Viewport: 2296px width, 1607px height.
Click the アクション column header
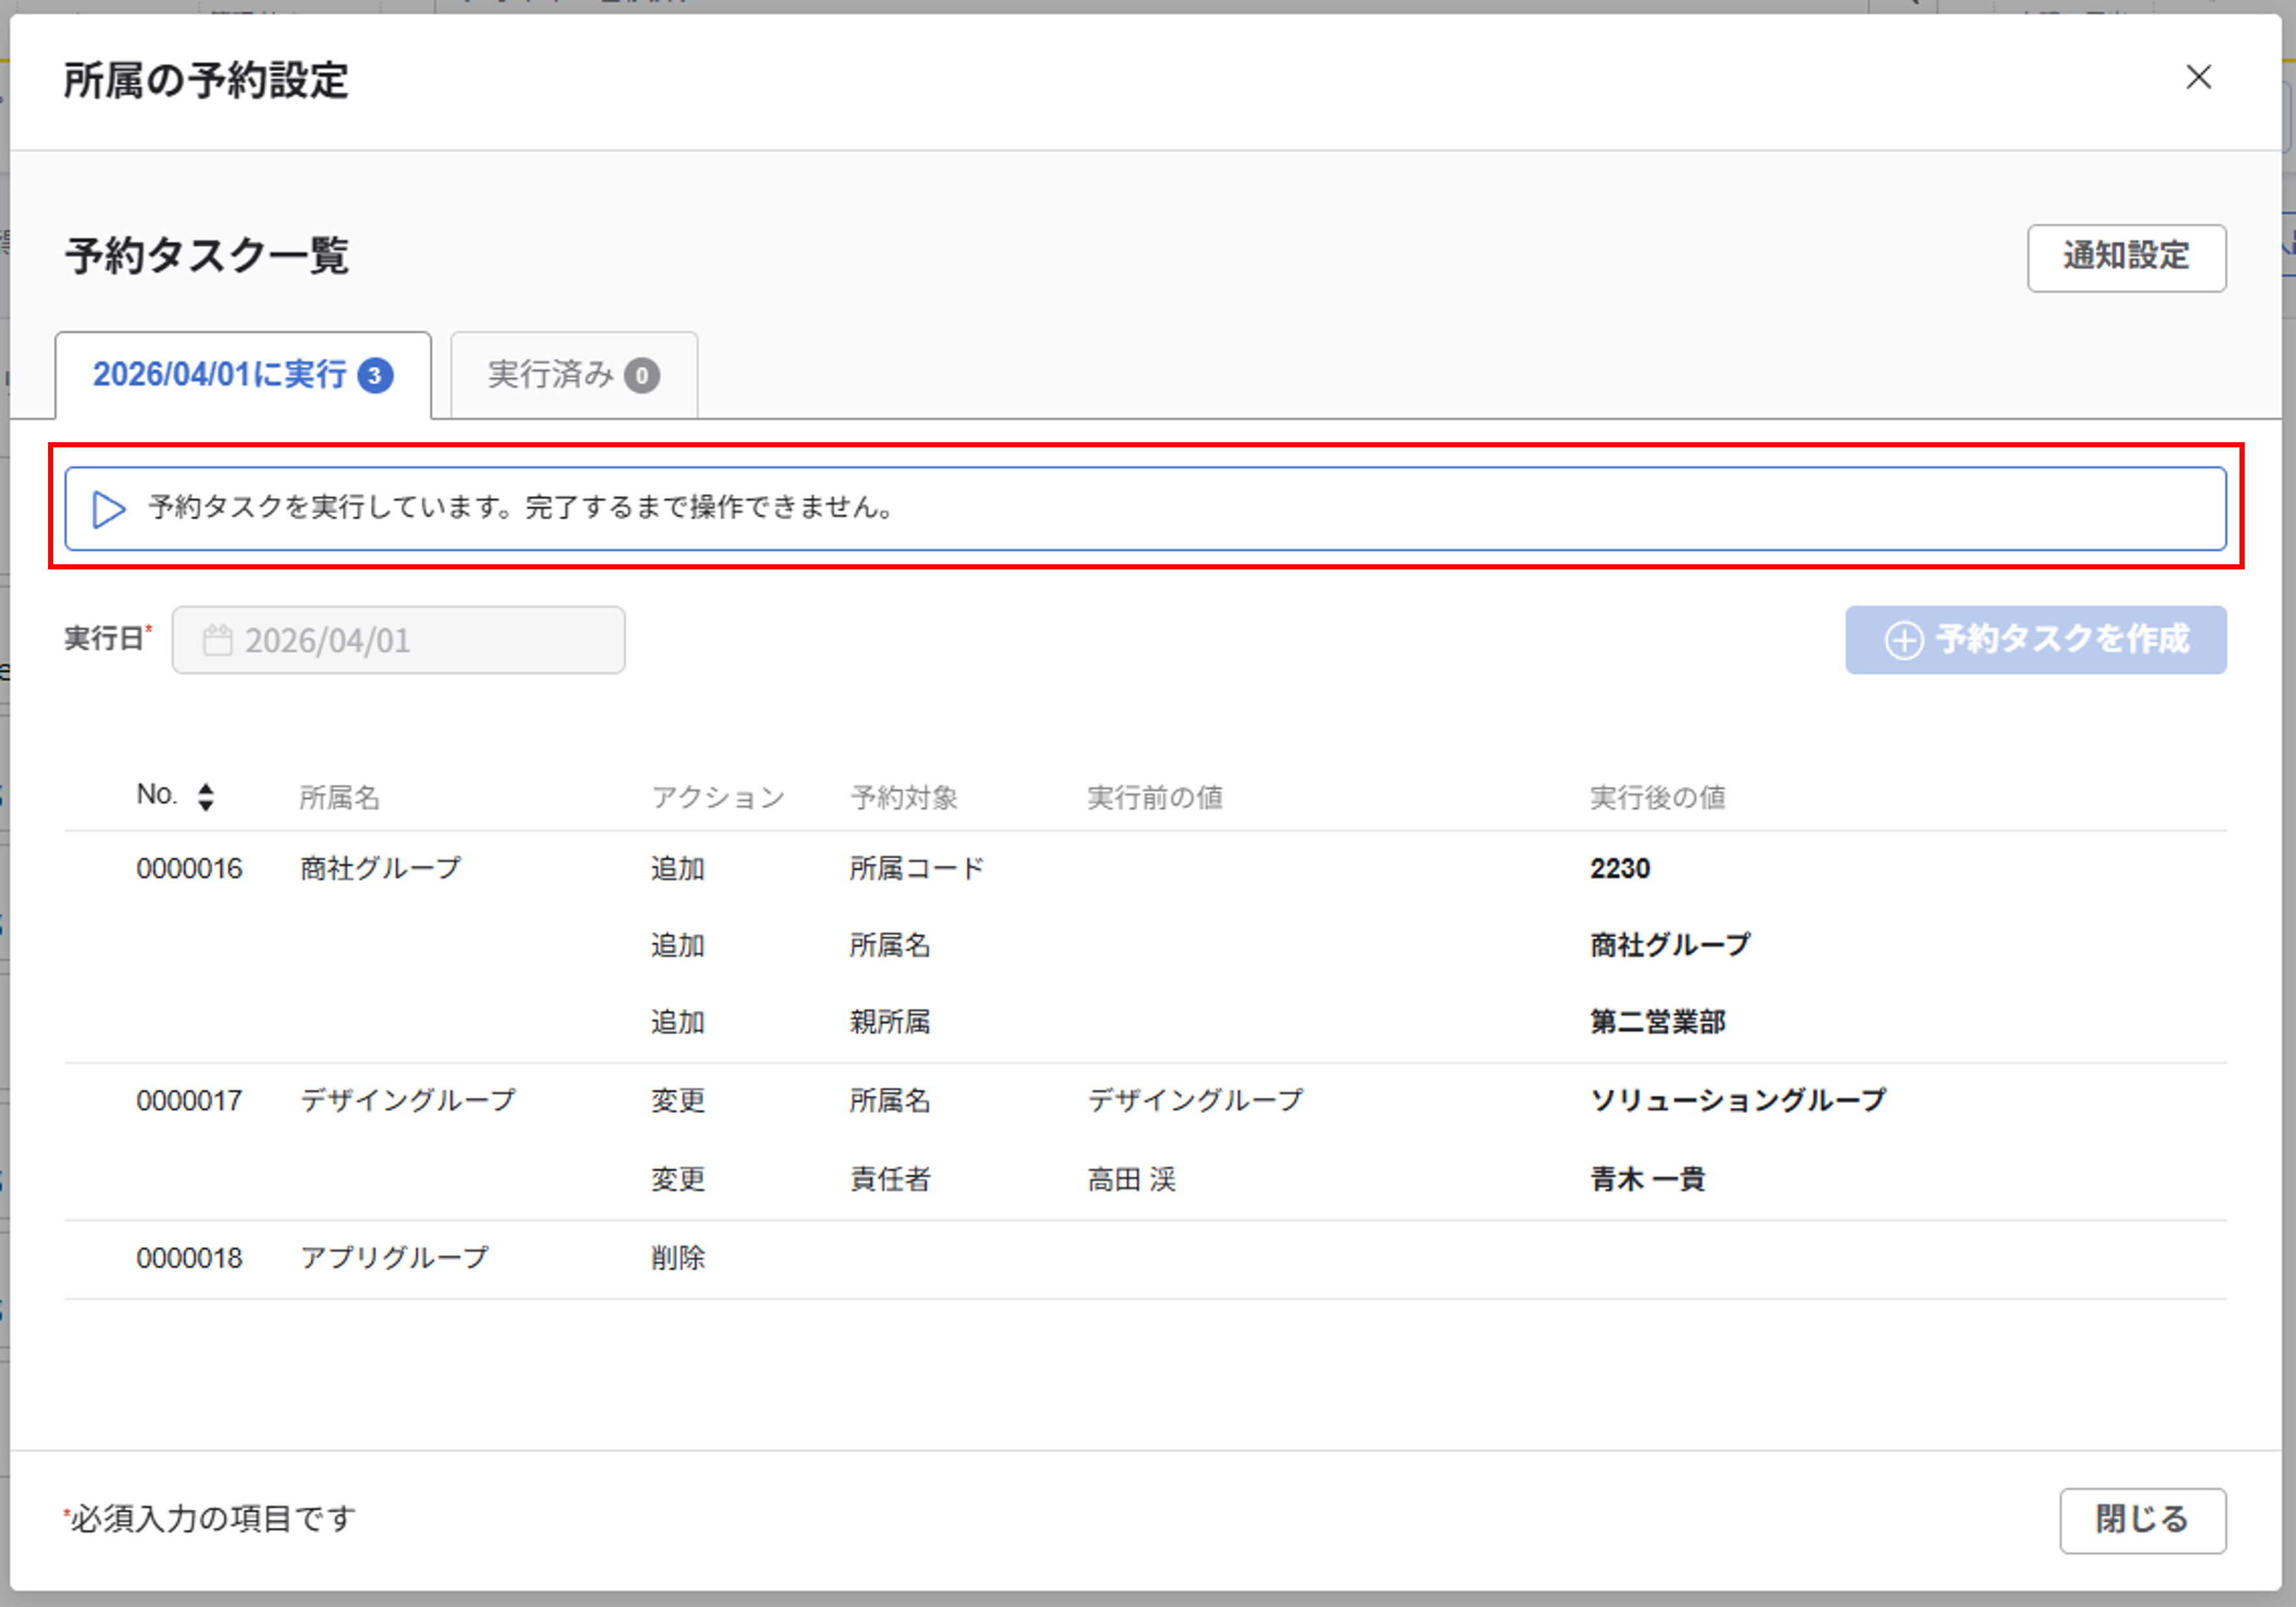717,797
